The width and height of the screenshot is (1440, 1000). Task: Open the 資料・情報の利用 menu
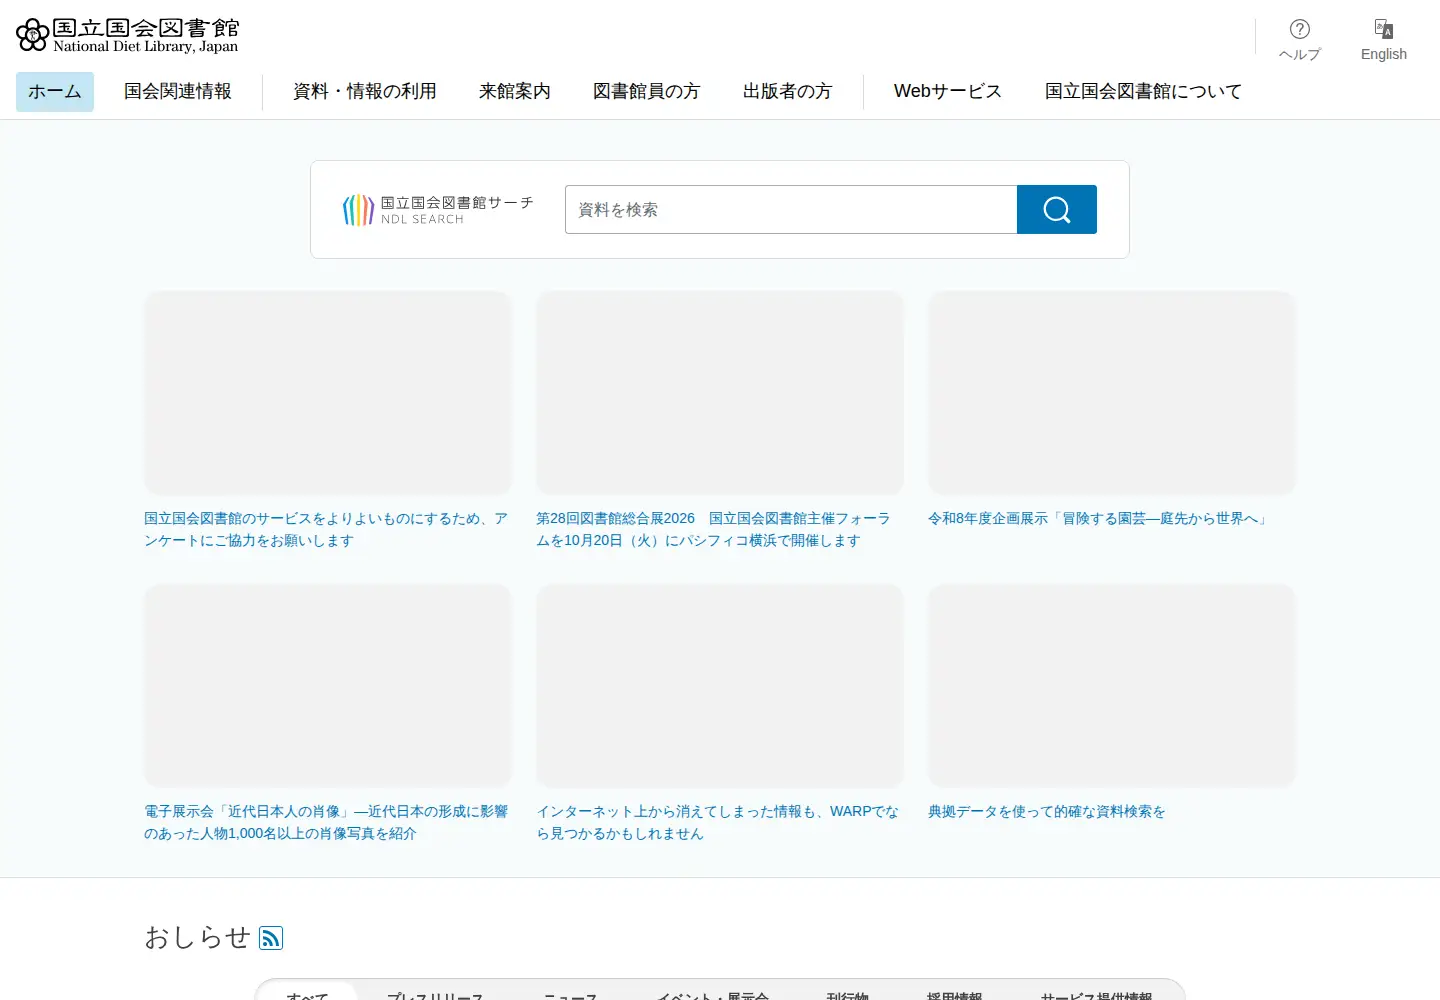point(365,92)
